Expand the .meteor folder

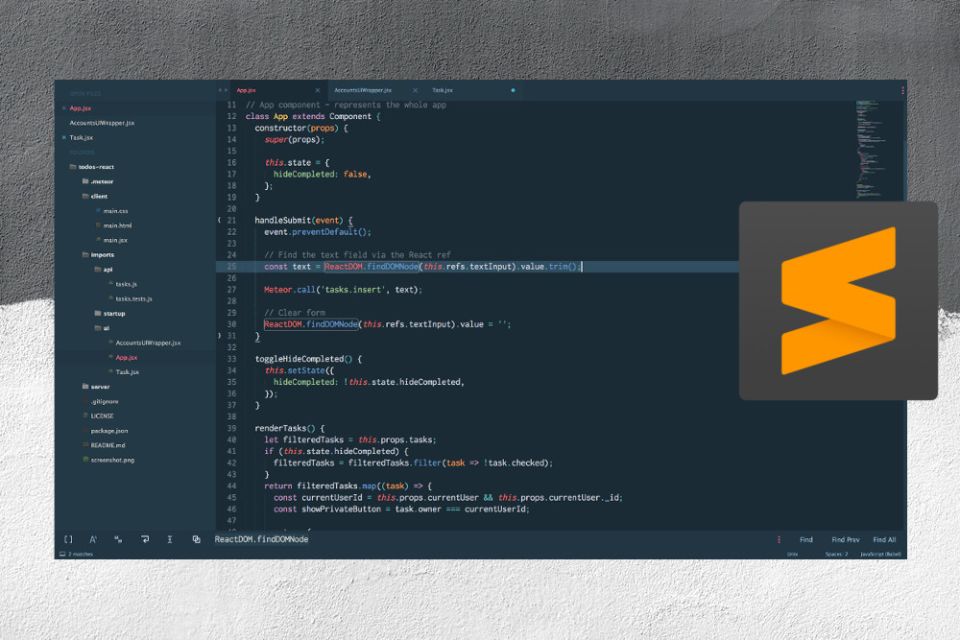98,181
